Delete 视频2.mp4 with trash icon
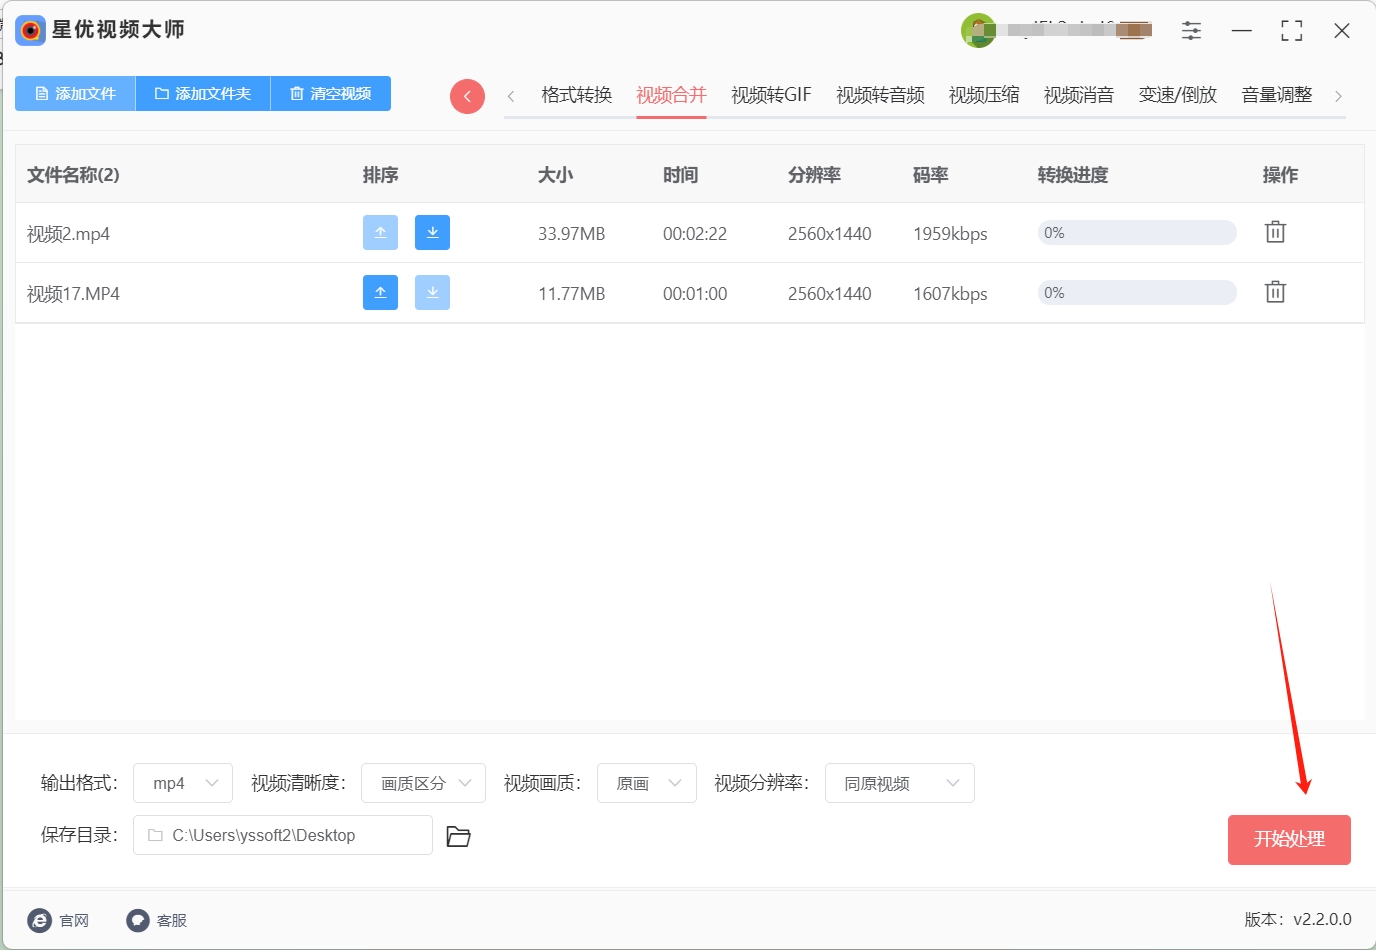 click(x=1275, y=232)
